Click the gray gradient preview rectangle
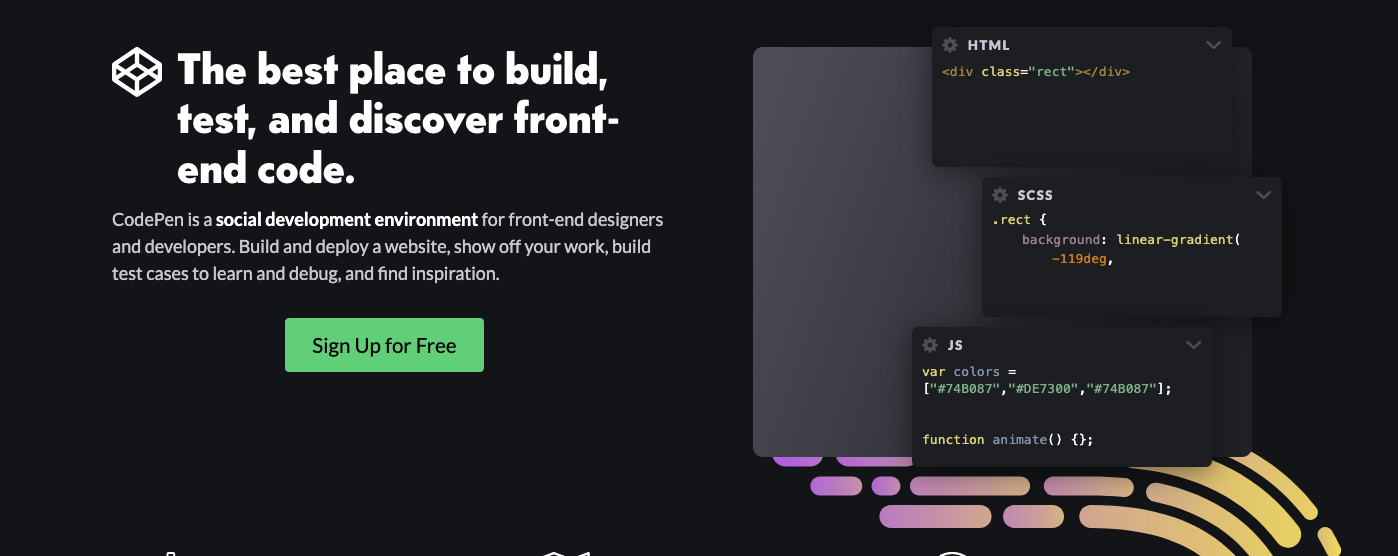The width and height of the screenshot is (1398, 556). [x=842, y=250]
